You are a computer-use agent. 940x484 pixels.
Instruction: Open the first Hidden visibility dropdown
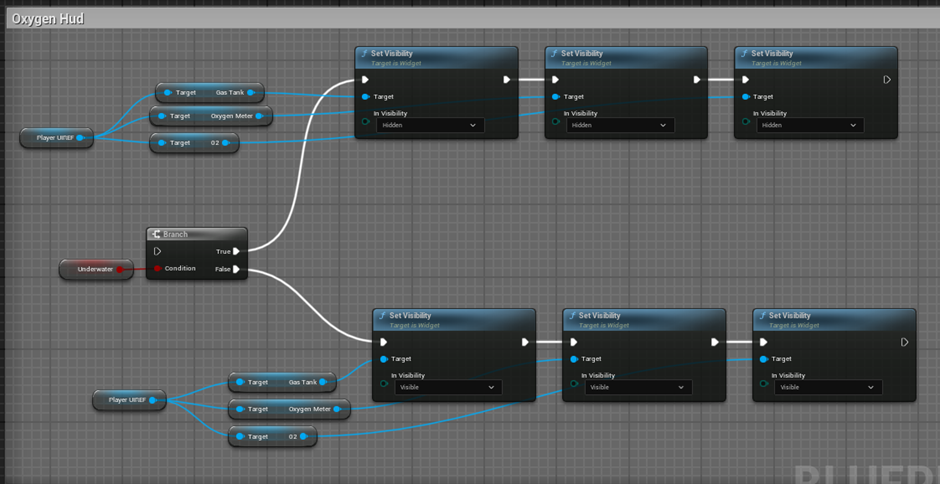pyautogui.click(x=430, y=126)
